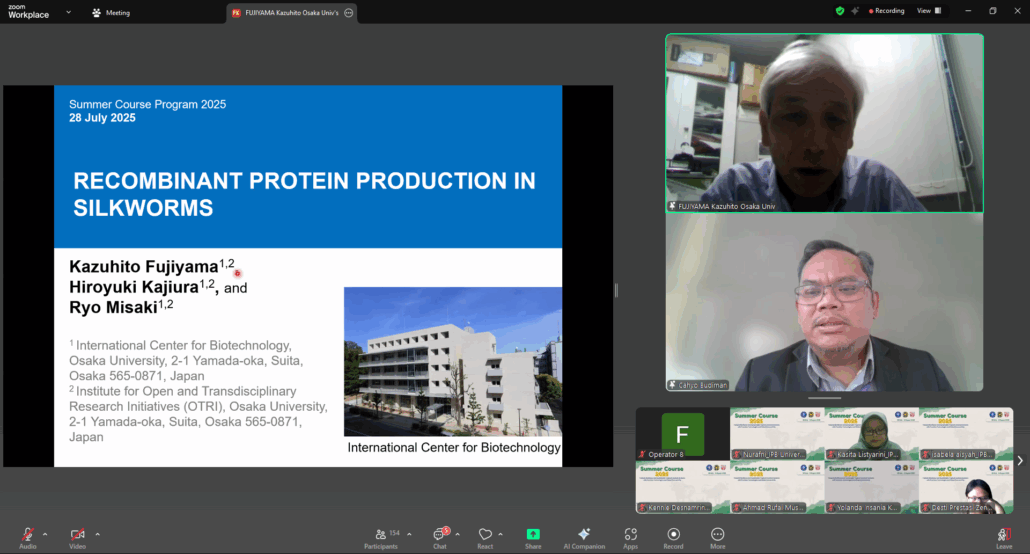The image size is (1030, 554).
Task: Open the Chat panel
Action: [x=439, y=535]
